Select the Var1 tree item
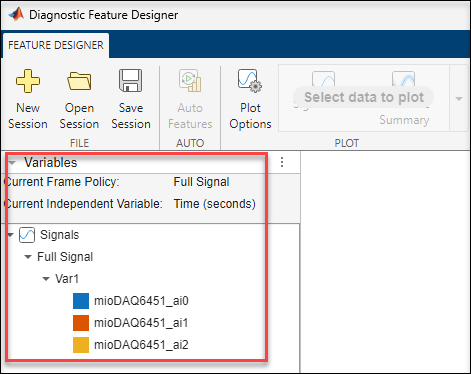 pyautogui.click(x=67, y=279)
